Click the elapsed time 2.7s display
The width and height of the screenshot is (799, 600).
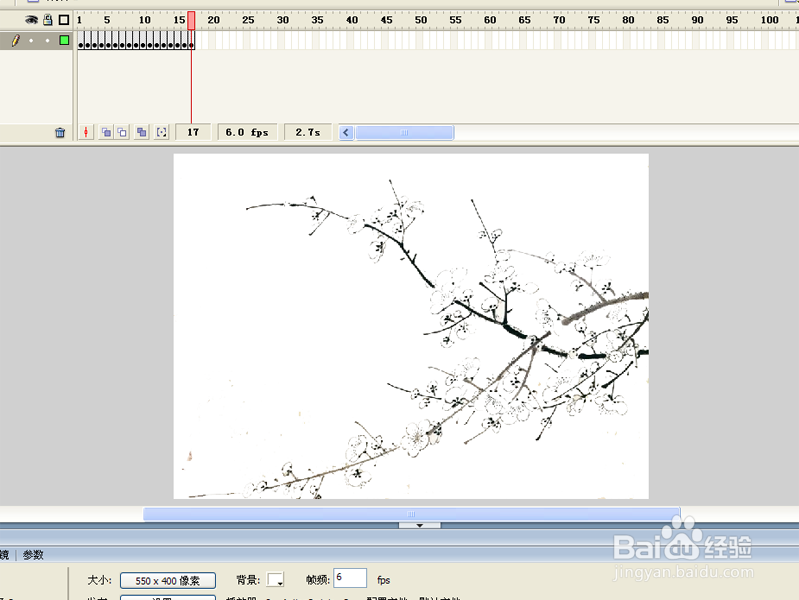coord(308,133)
